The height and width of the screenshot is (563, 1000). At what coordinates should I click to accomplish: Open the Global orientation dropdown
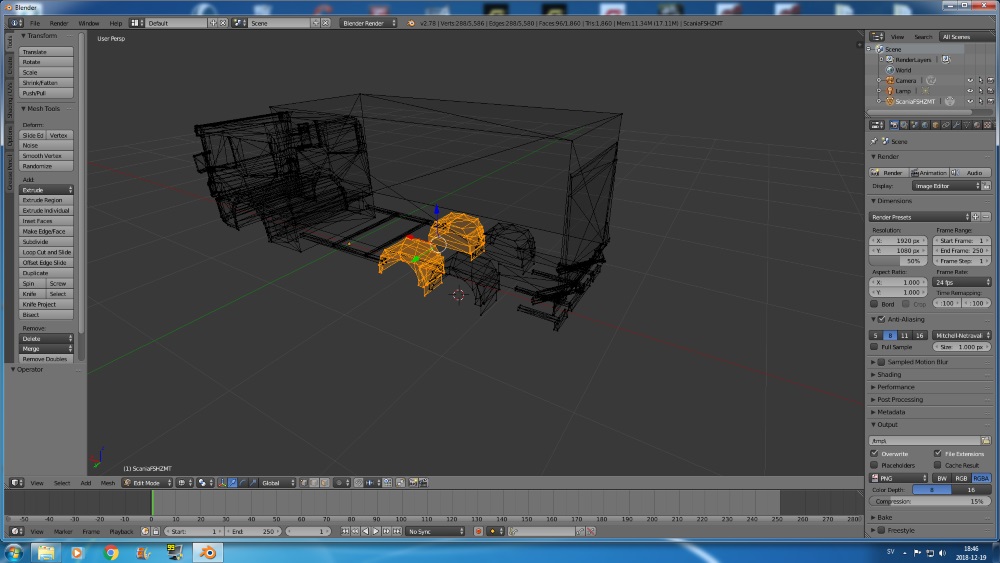point(279,483)
